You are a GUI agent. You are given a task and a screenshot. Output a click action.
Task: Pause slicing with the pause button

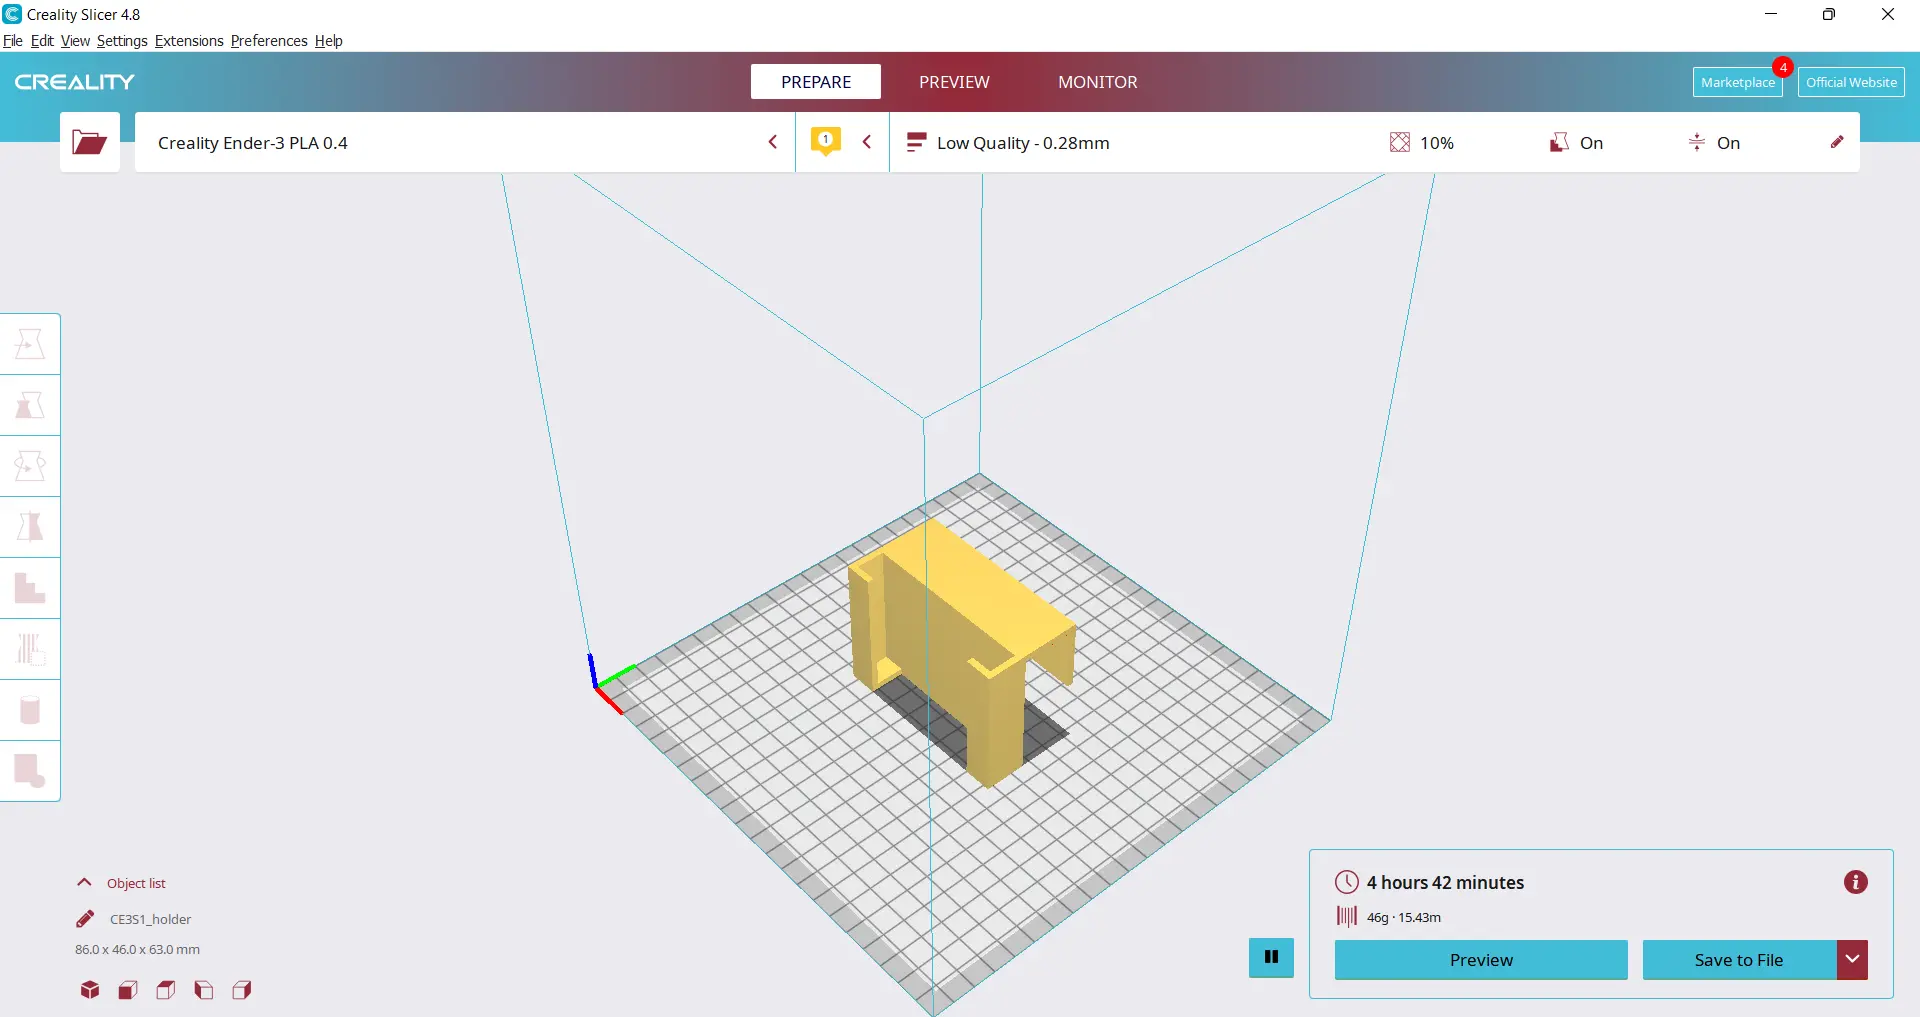click(1271, 957)
